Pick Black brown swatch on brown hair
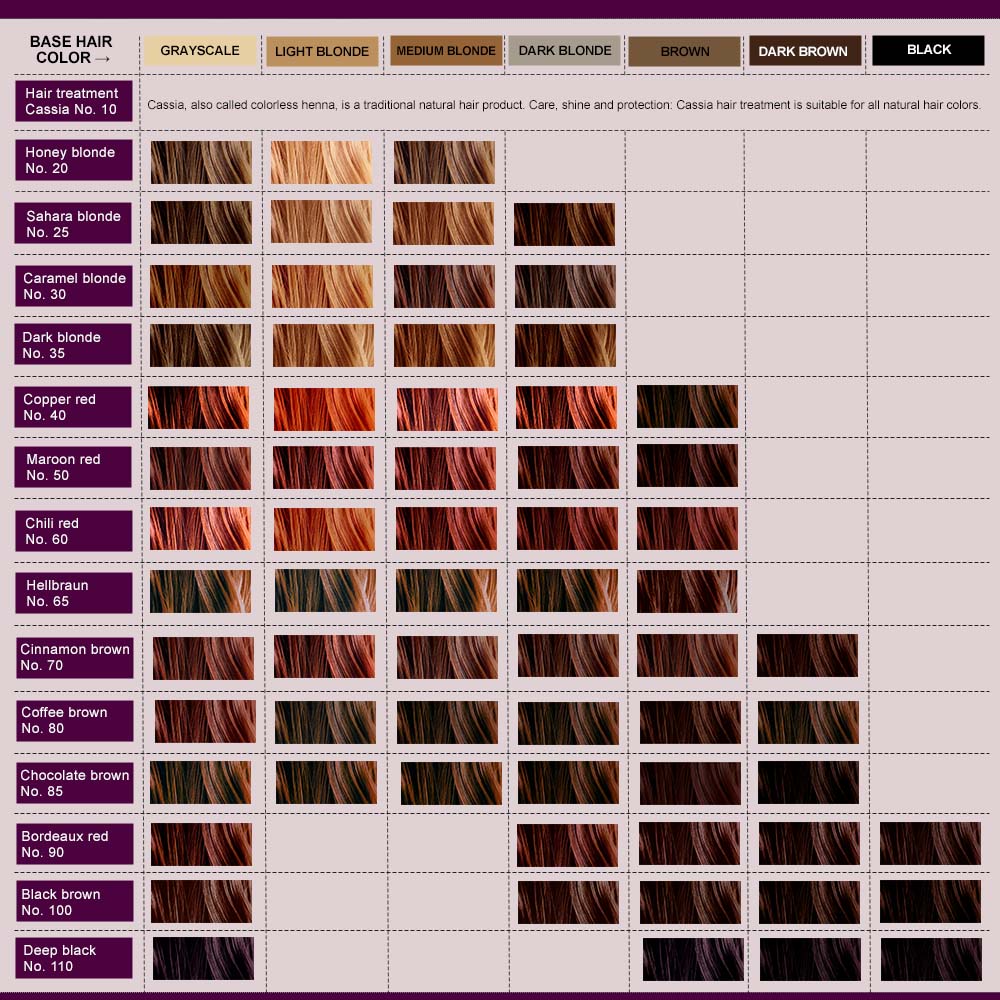The height and width of the screenshot is (1000, 1000). [691, 903]
